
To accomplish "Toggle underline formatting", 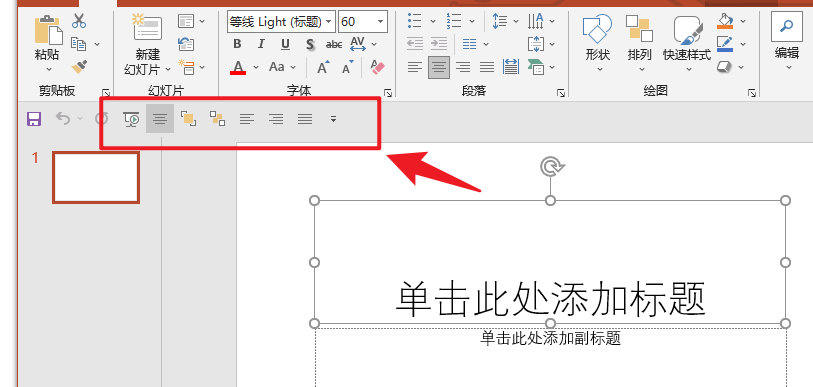I will coord(285,44).
